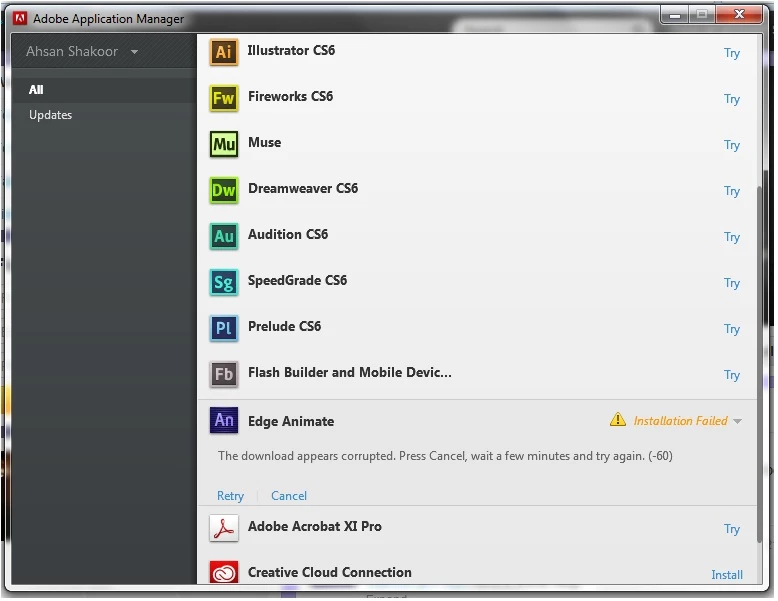Viewport: 778px width, 601px height.
Task: Try Prelude CS6
Action: click(x=732, y=330)
